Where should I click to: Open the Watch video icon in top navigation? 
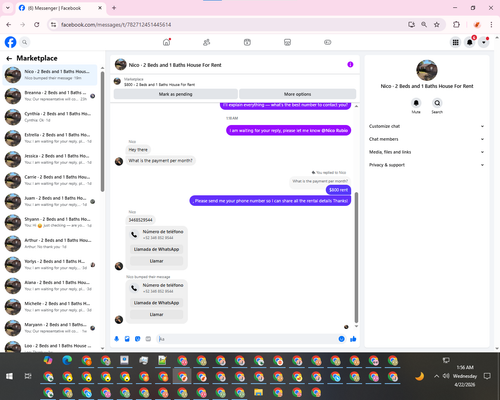[x=247, y=42]
